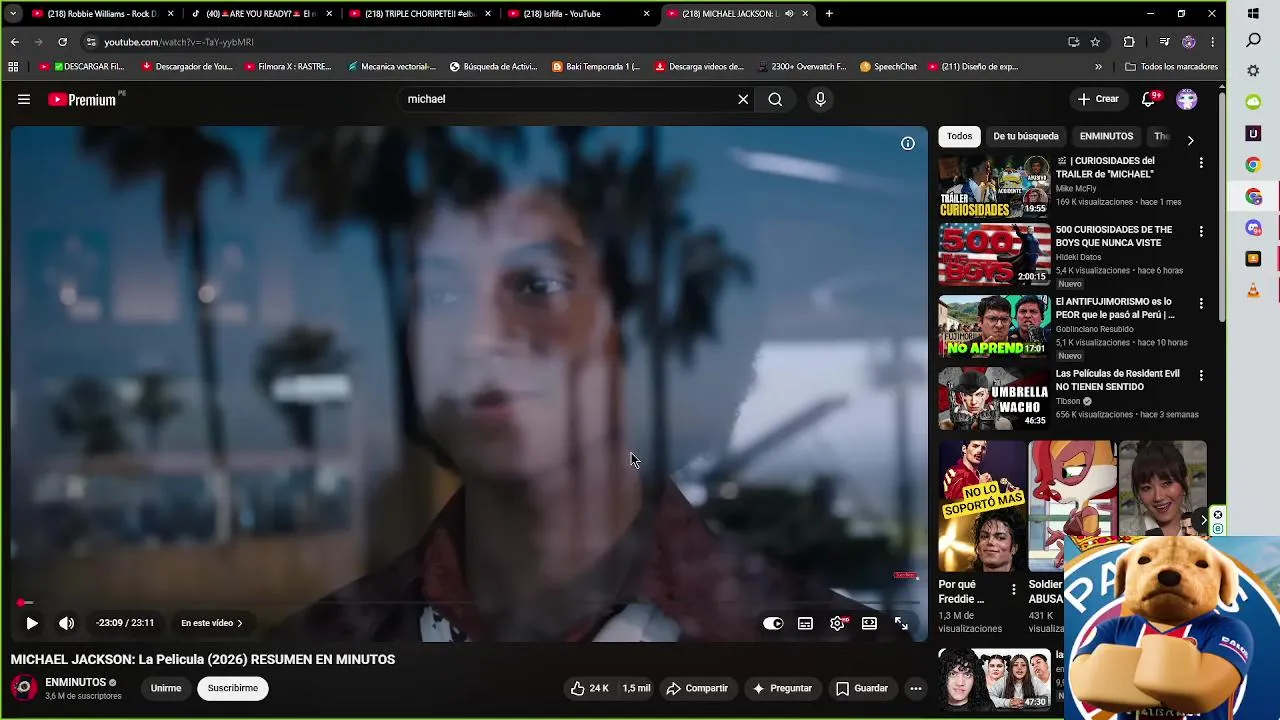The image size is (1280, 720).
Task: Show hidden bookmarks overflow chevron
Action: [1098, 67]
